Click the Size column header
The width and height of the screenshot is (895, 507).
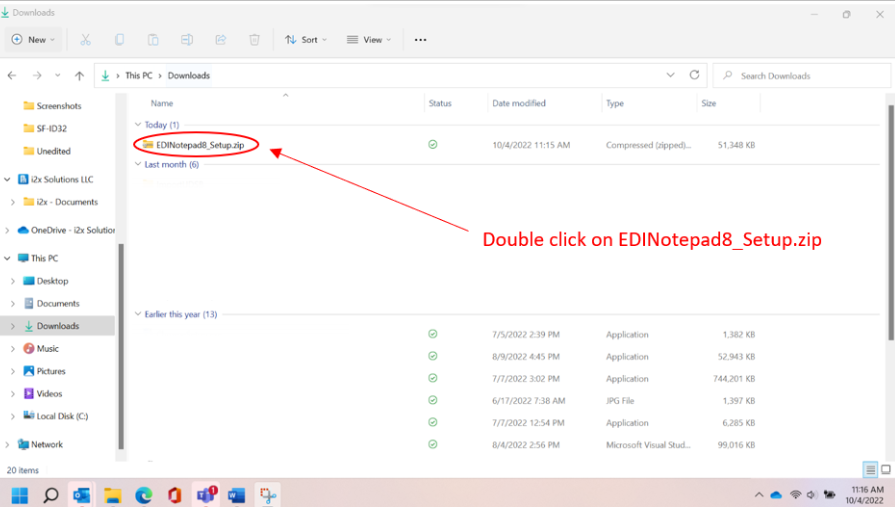pyautogui.click(x=708, y=103)
